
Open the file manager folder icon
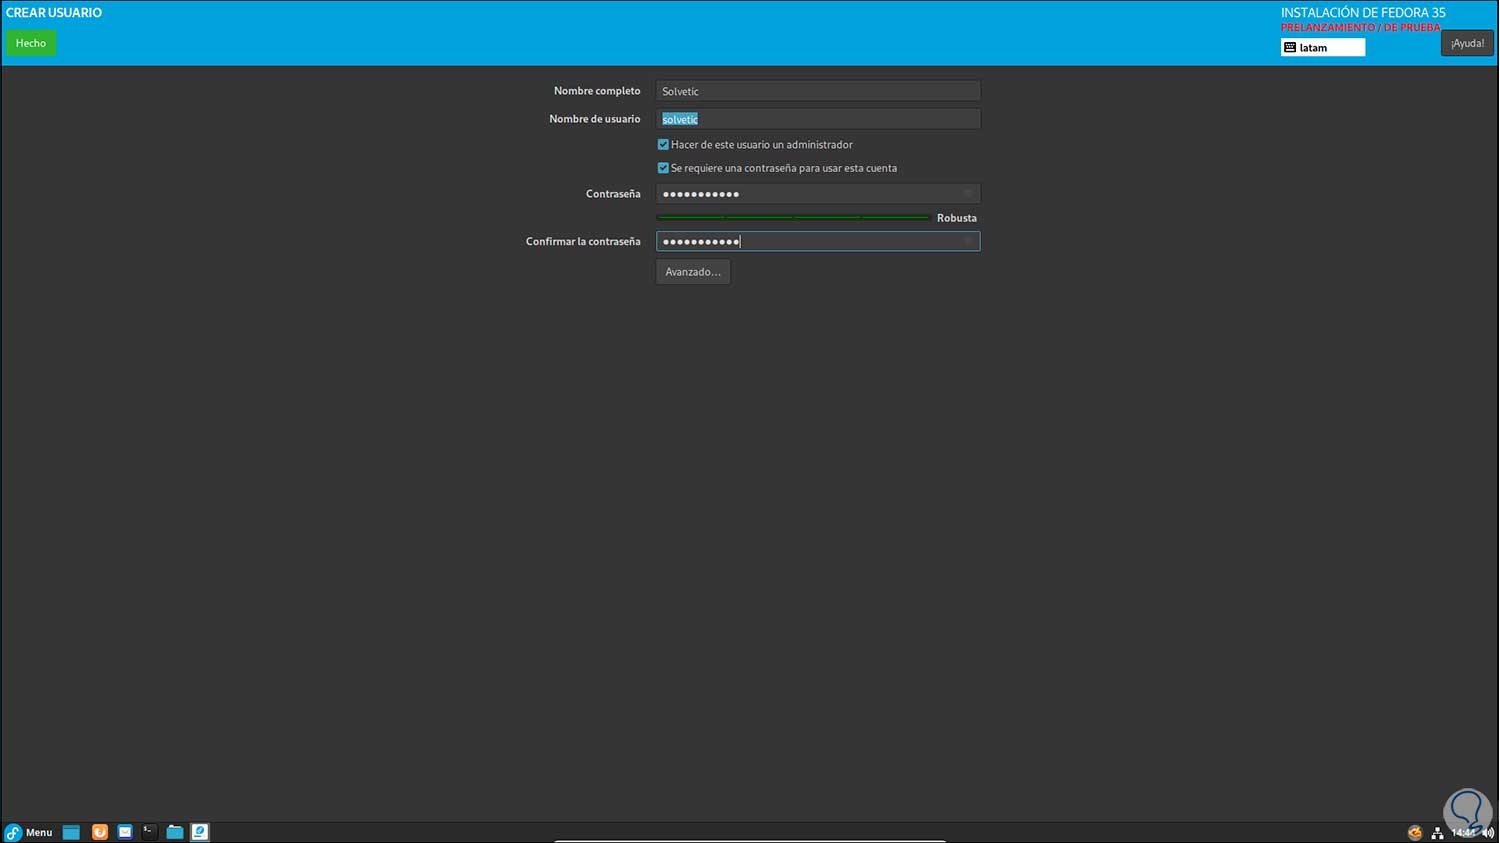tap(175, 832)
